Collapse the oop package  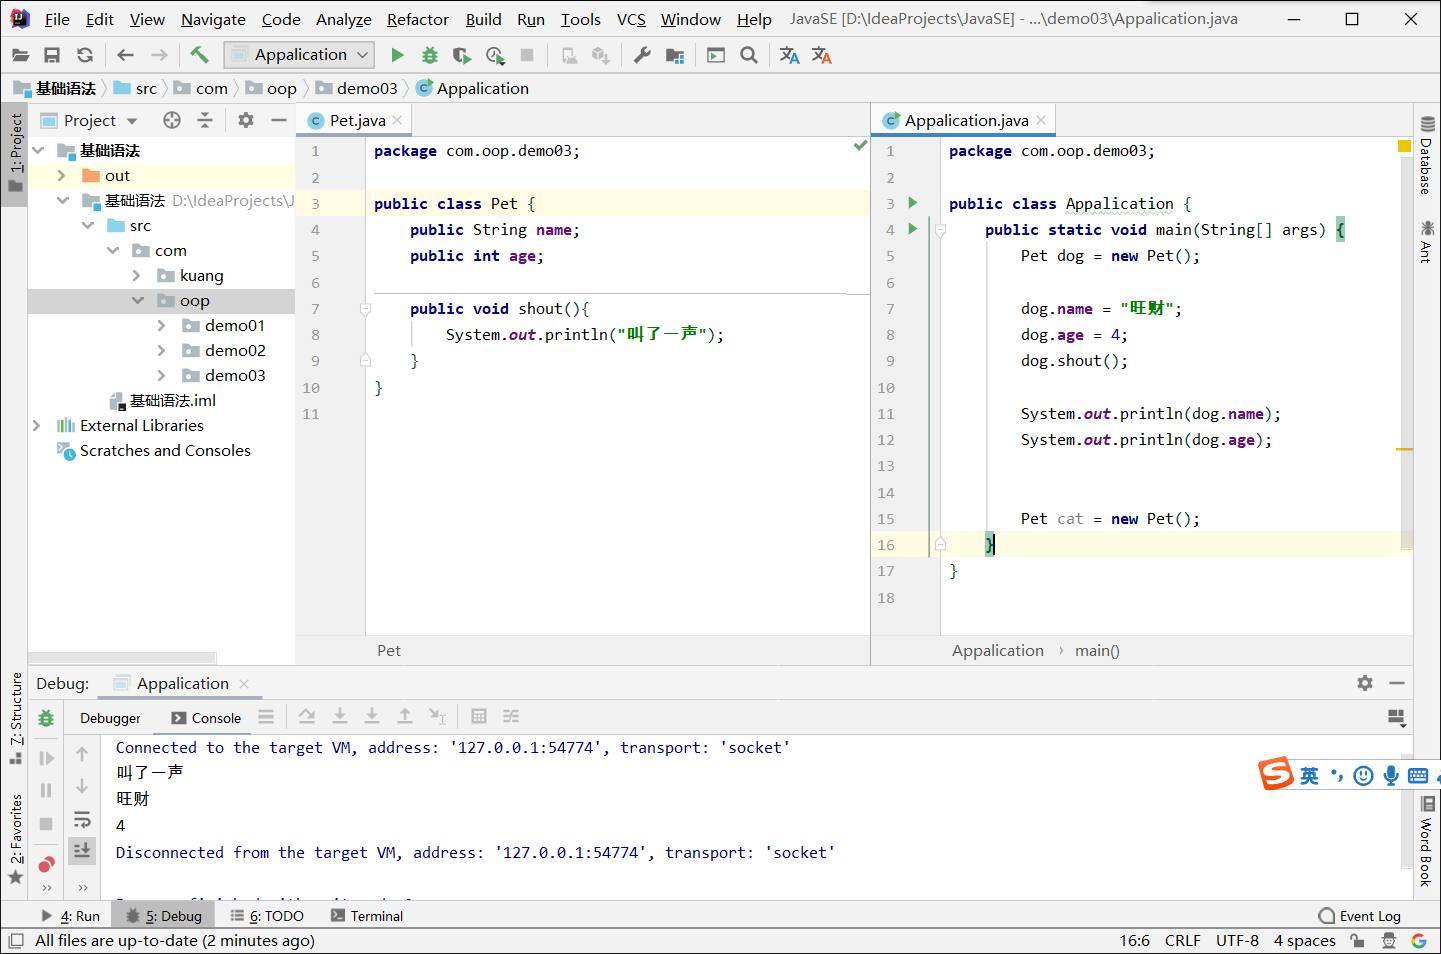coord(138,300)
